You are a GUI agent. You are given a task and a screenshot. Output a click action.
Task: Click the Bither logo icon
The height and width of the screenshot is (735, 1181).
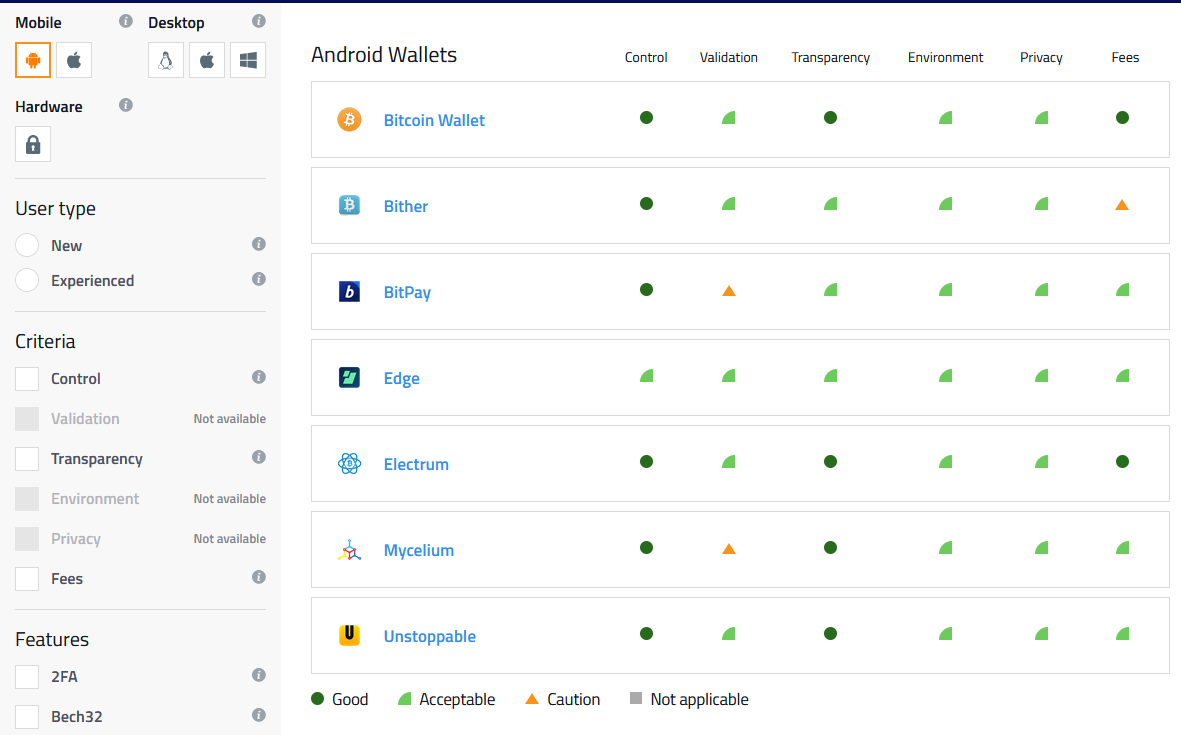point(349,205)
